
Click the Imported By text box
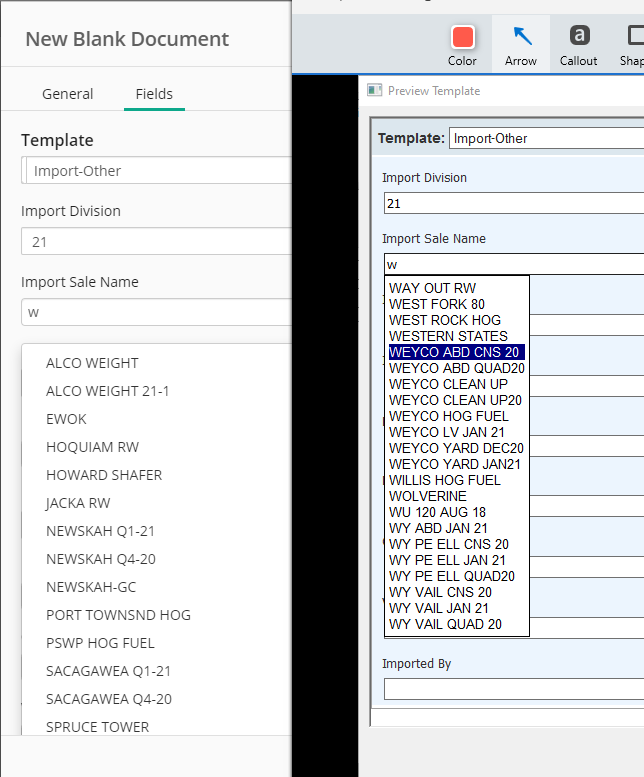coord(514,689)
